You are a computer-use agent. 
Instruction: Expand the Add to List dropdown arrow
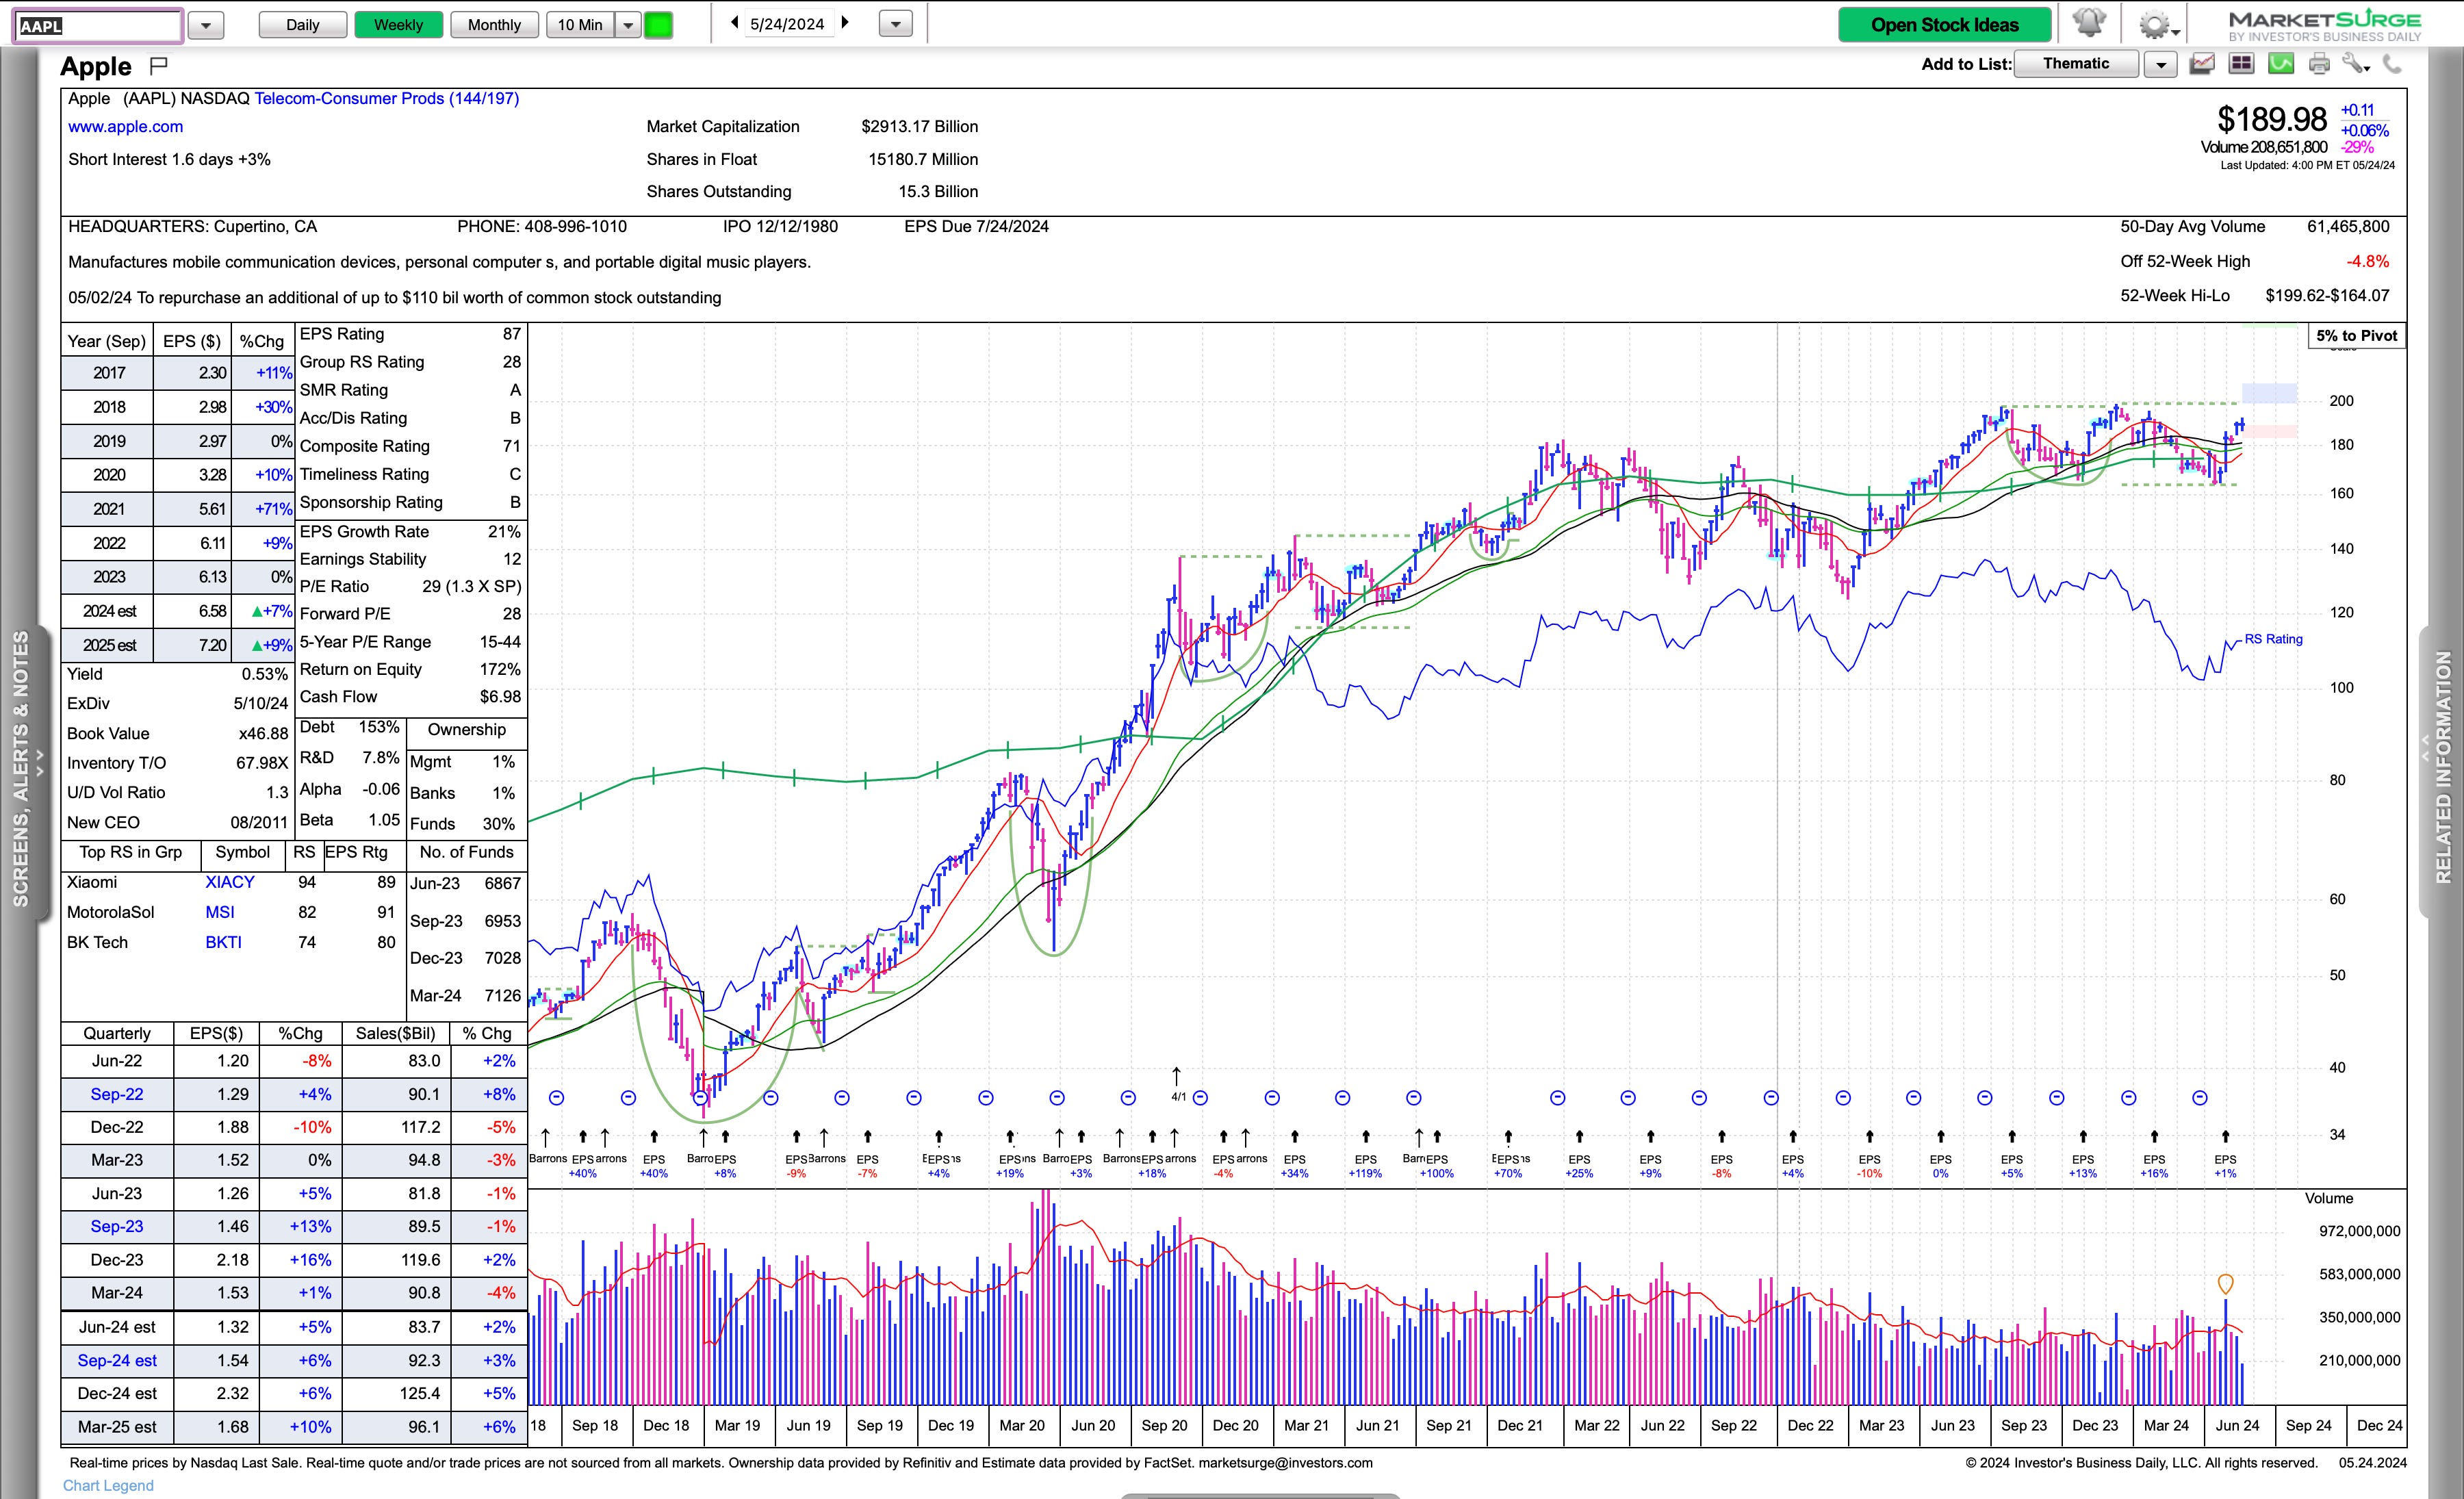[x=2160, y=65]
